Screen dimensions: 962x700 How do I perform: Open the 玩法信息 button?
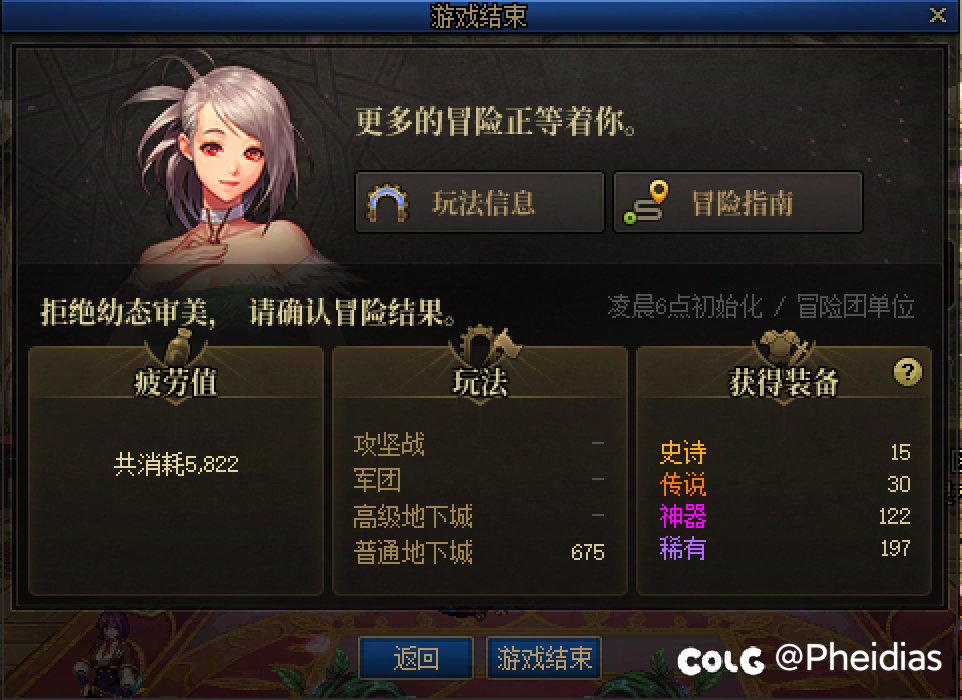pos(480,202)
